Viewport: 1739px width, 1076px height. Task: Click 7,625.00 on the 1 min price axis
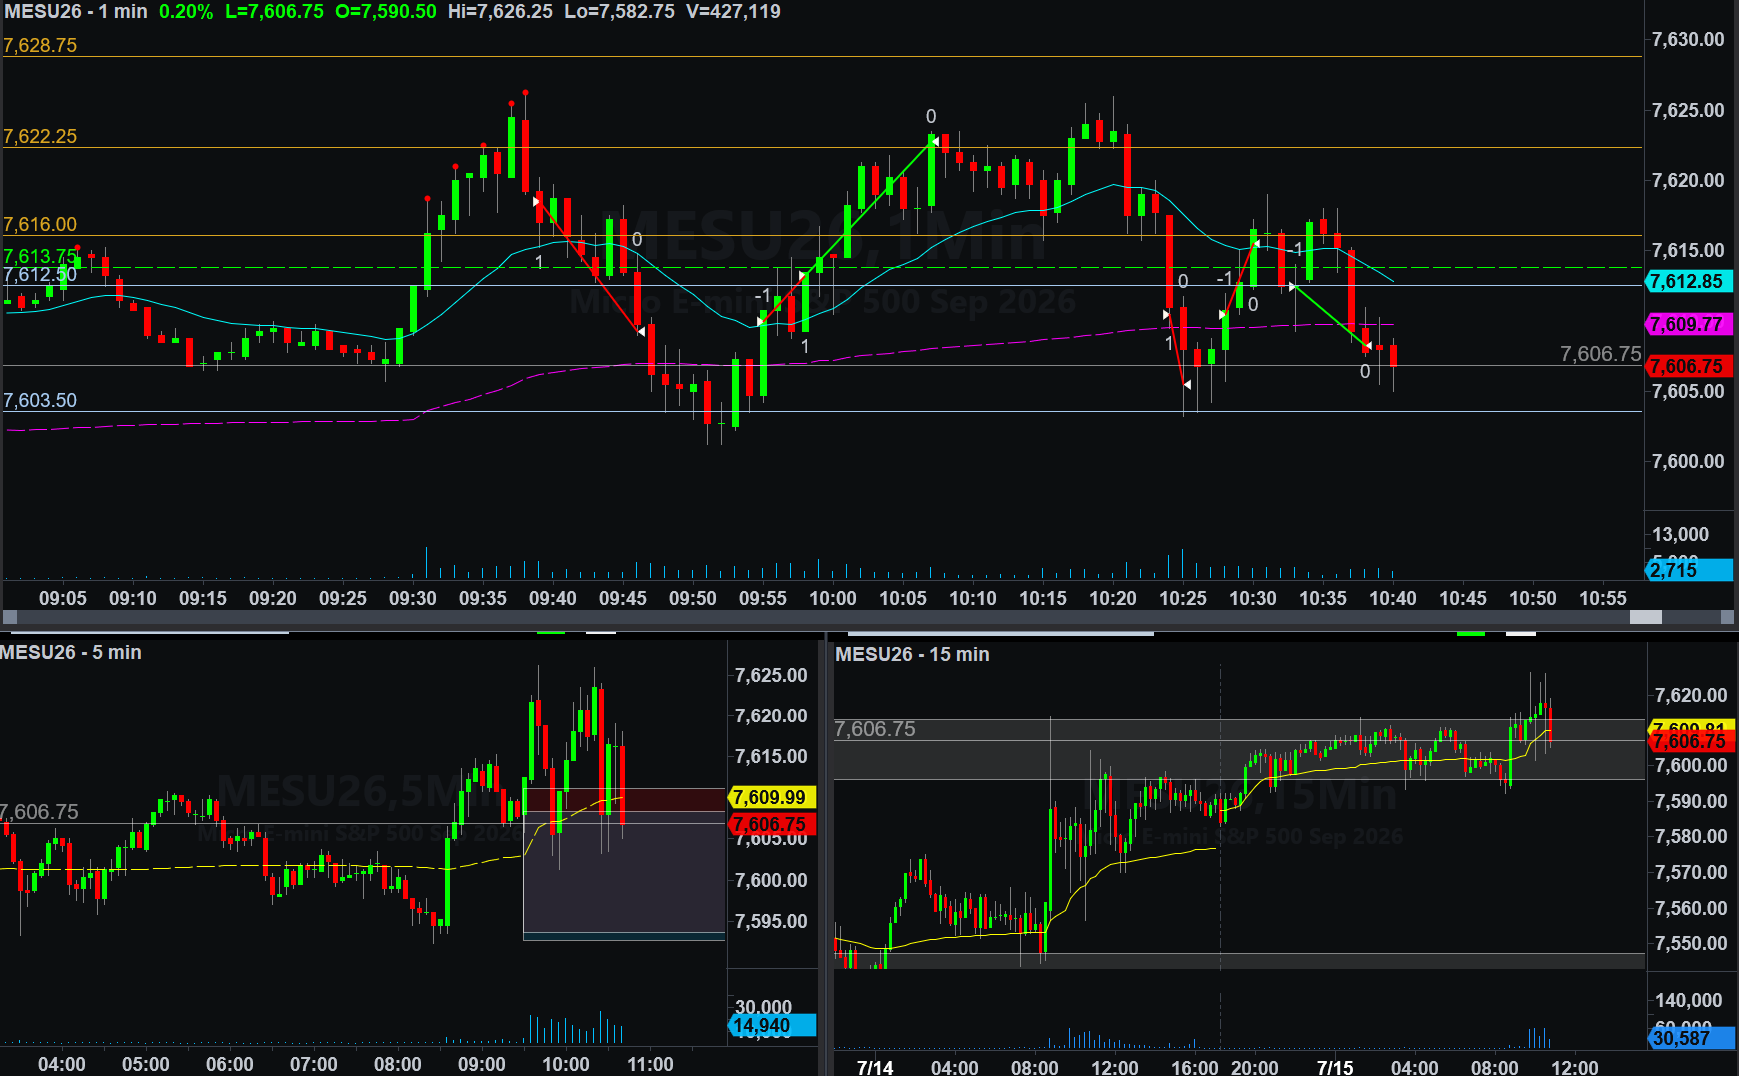(1688, 110)
